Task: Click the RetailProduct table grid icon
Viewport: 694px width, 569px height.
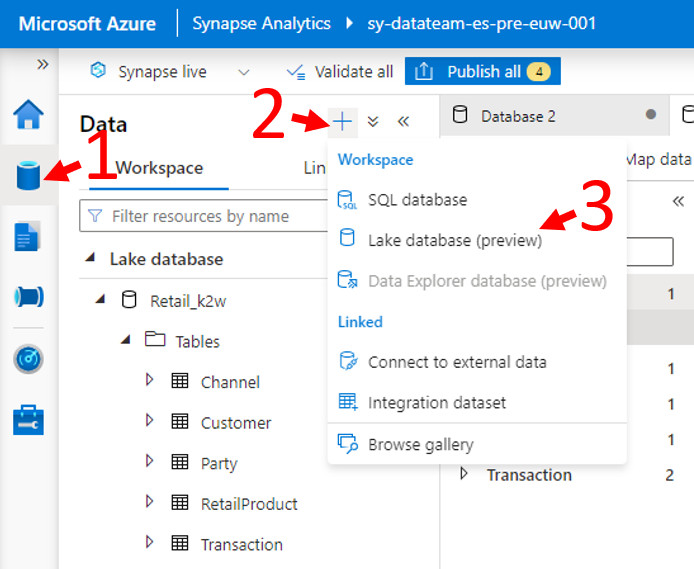Action: tap(180, 503)
